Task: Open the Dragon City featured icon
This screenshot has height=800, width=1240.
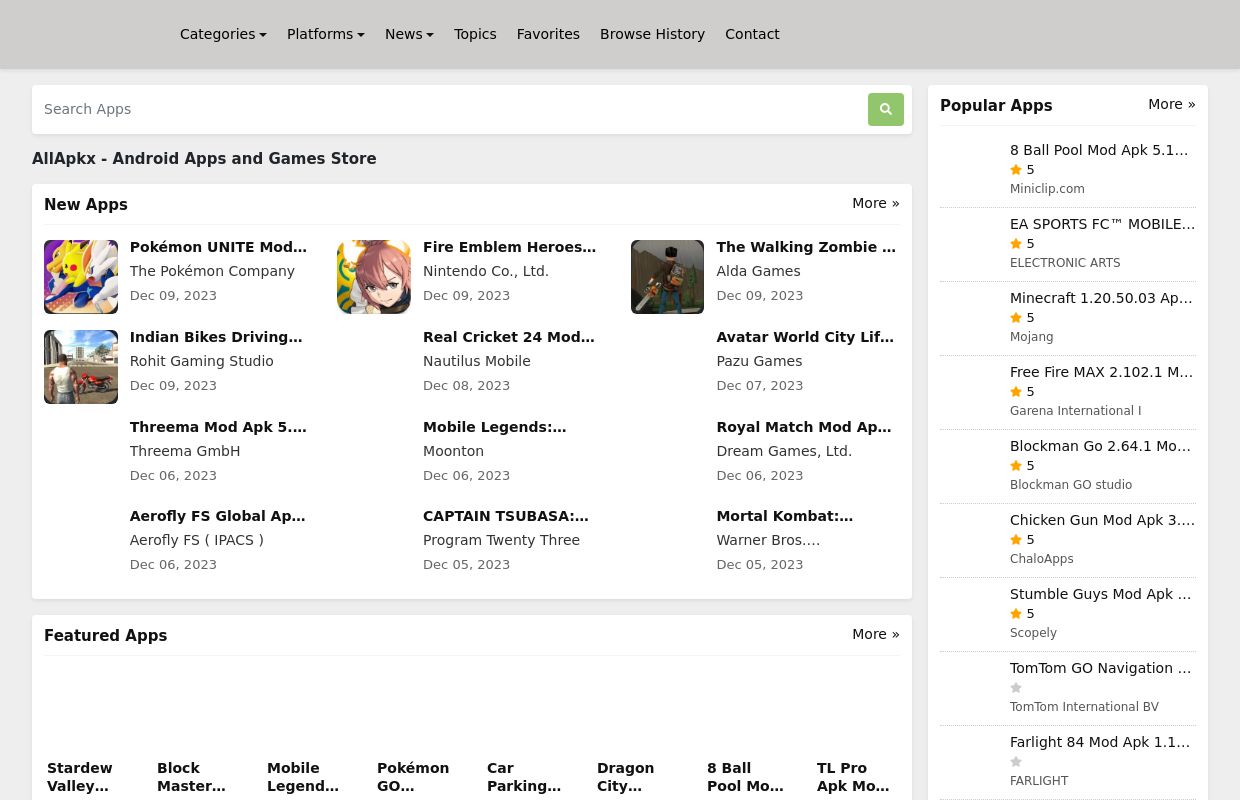Action: click(x=635, y=712)
